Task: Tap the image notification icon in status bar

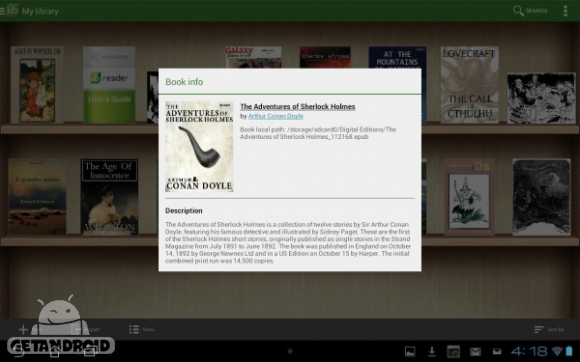Action: 410,351
